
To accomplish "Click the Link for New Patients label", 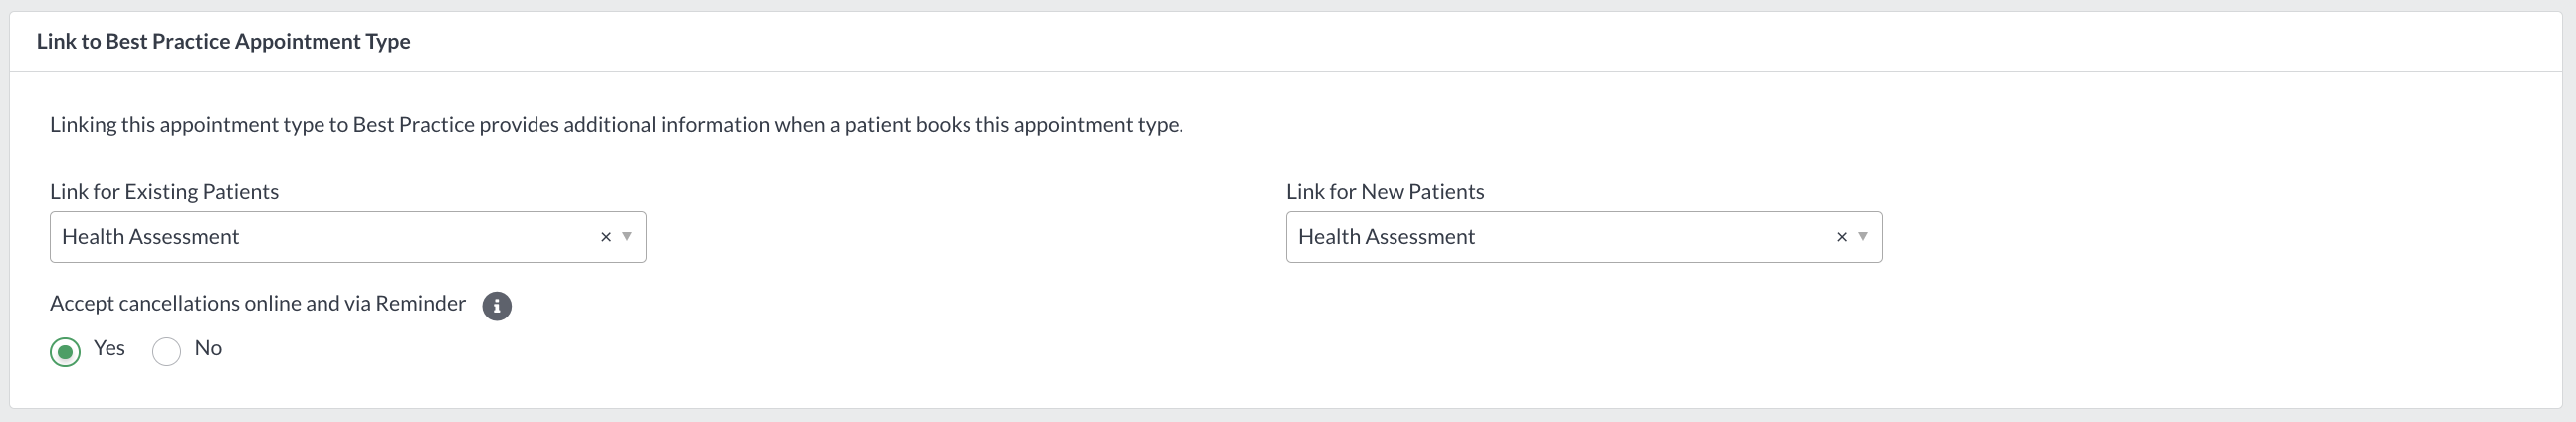I will point(1385,191).
